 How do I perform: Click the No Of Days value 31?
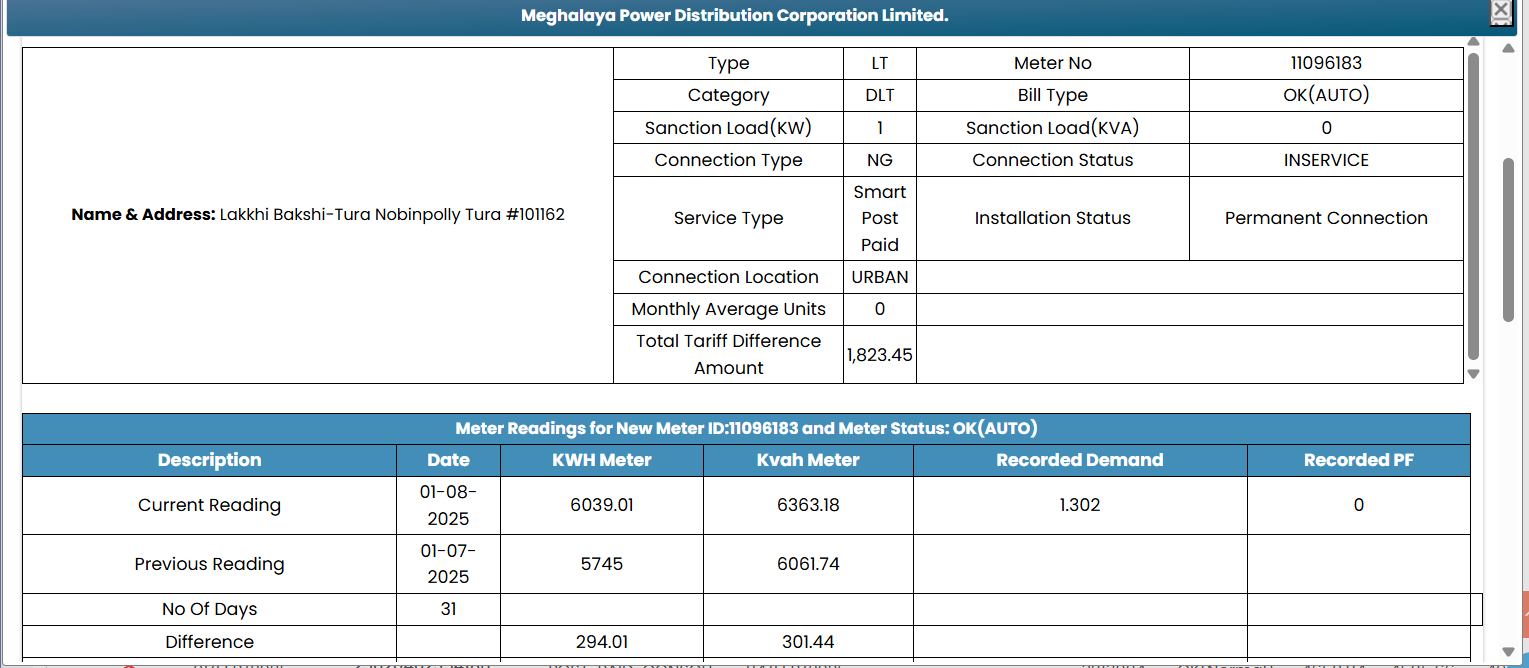coord(448,609)
